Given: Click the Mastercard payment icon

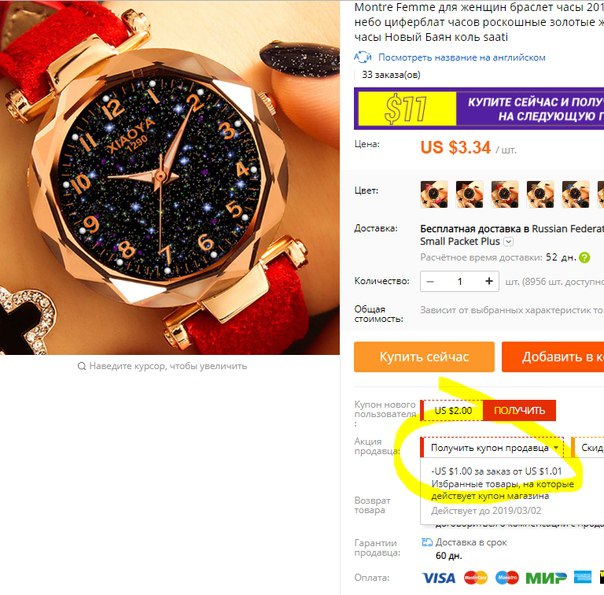Looking at the screenshot, I should click(476, 578).
